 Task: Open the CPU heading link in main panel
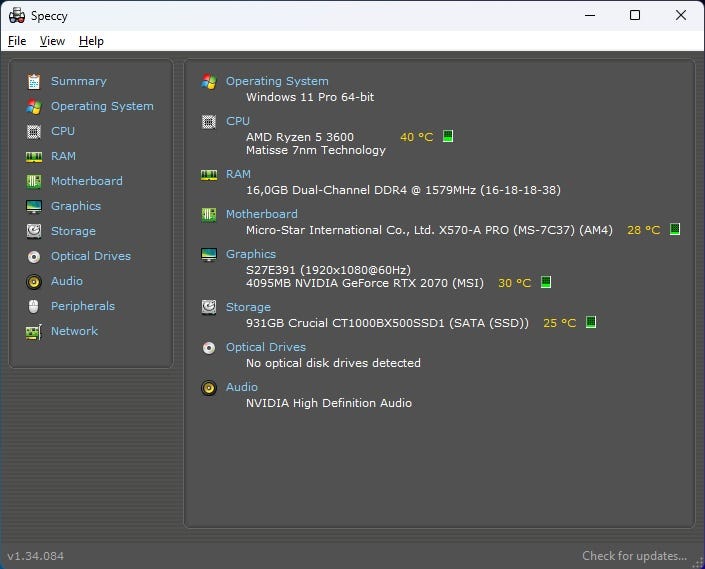(237, 121)
